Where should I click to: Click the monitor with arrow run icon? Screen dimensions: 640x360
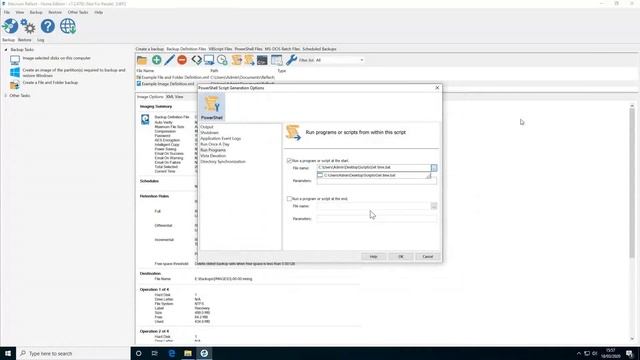(209, 60)
